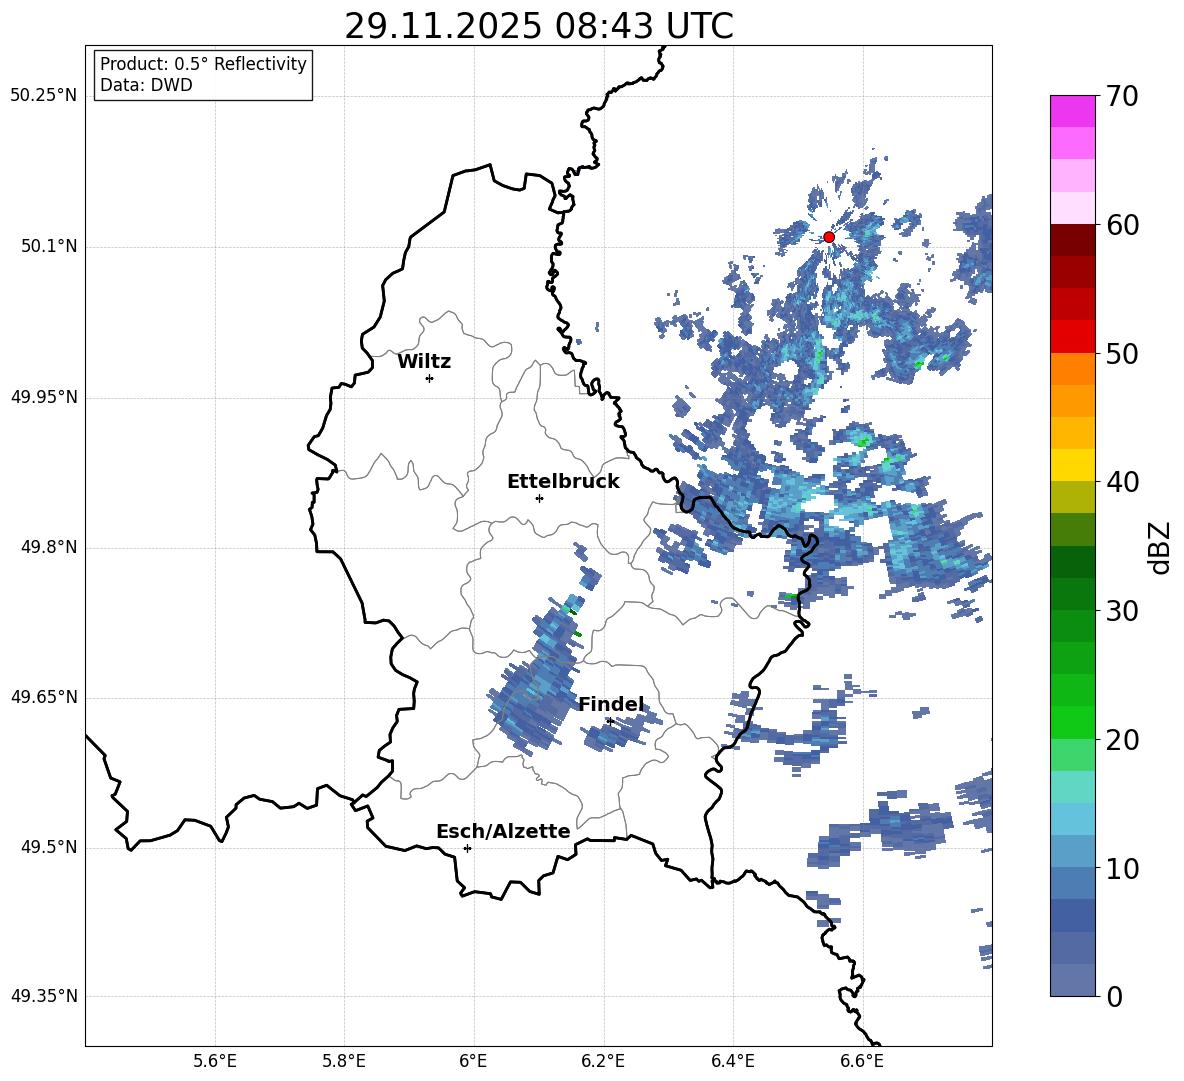Click the 0 tick label on colorbar
The height and width of the screenshot is (1081, 1184).
[x=1114, y=996]
